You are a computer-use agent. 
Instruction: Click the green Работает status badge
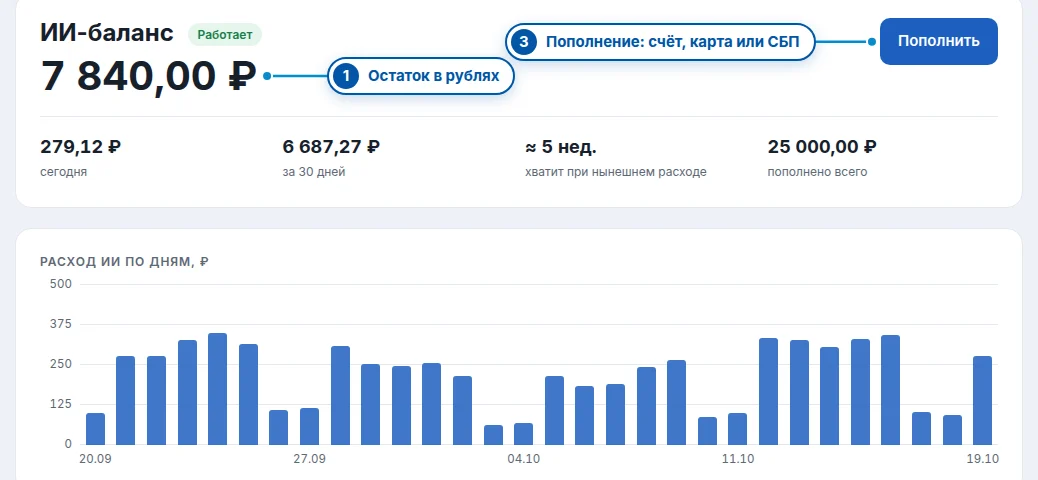tap(225, 35)
